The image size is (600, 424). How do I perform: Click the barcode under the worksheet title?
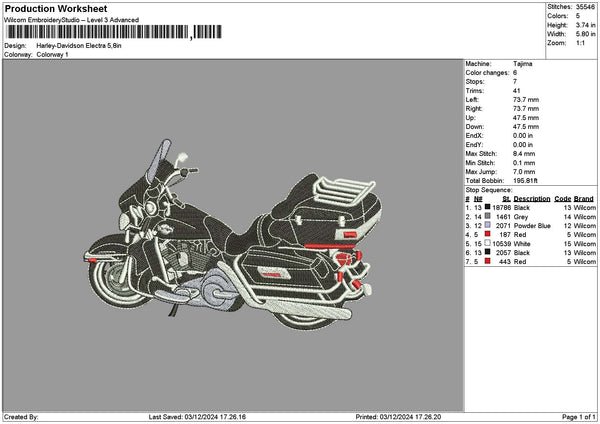tap(114, 32)
